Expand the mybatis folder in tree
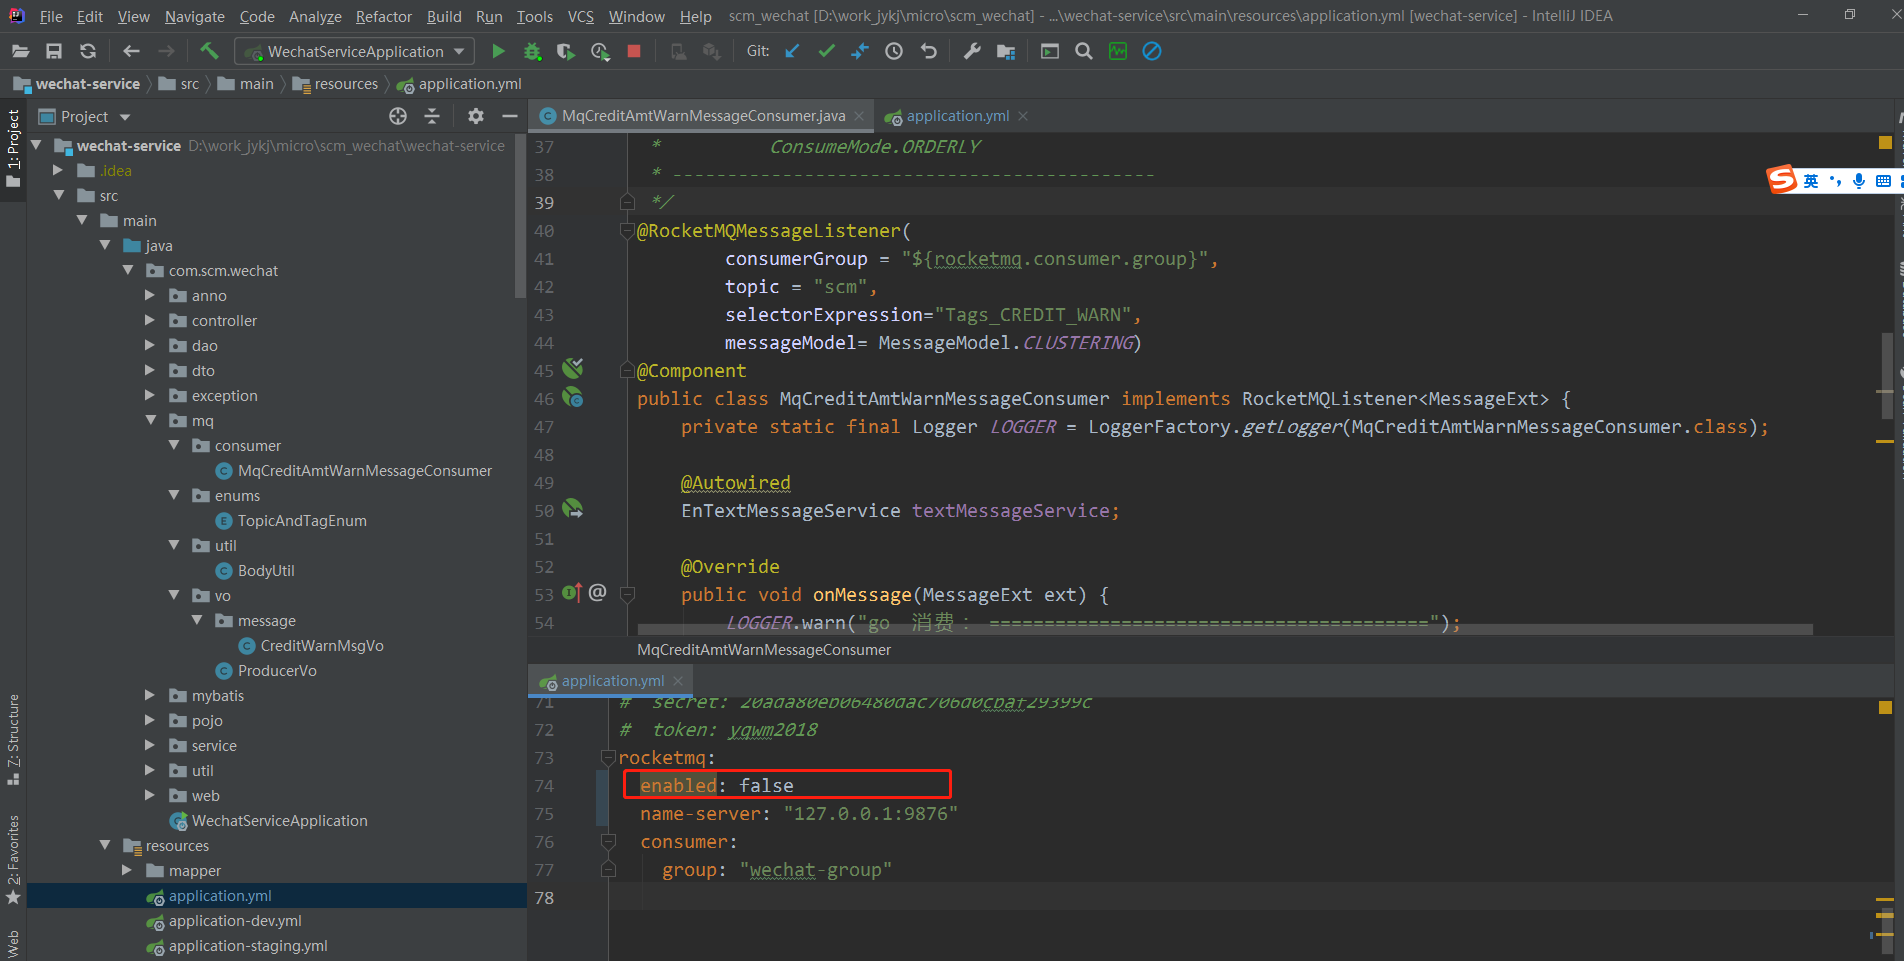Image resolution: width=1904 pixels, height=961 pixels. click(x=150, y=696)
